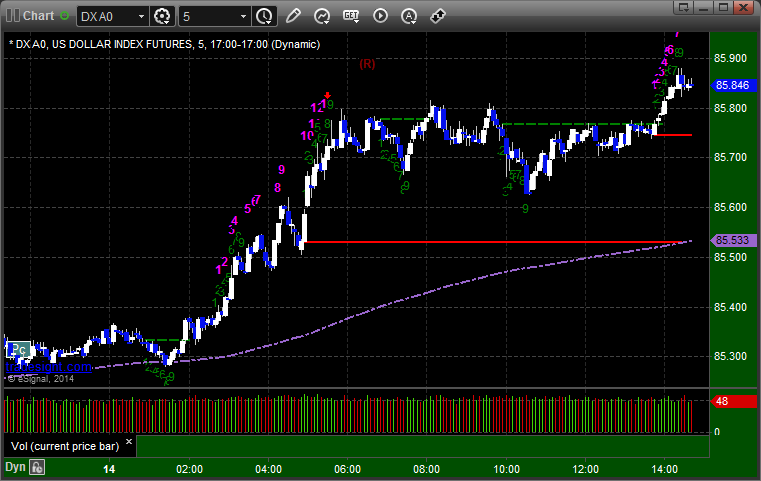Click the red (R) marker on chart
Viewport: 761px width, 481px height.
367,64
